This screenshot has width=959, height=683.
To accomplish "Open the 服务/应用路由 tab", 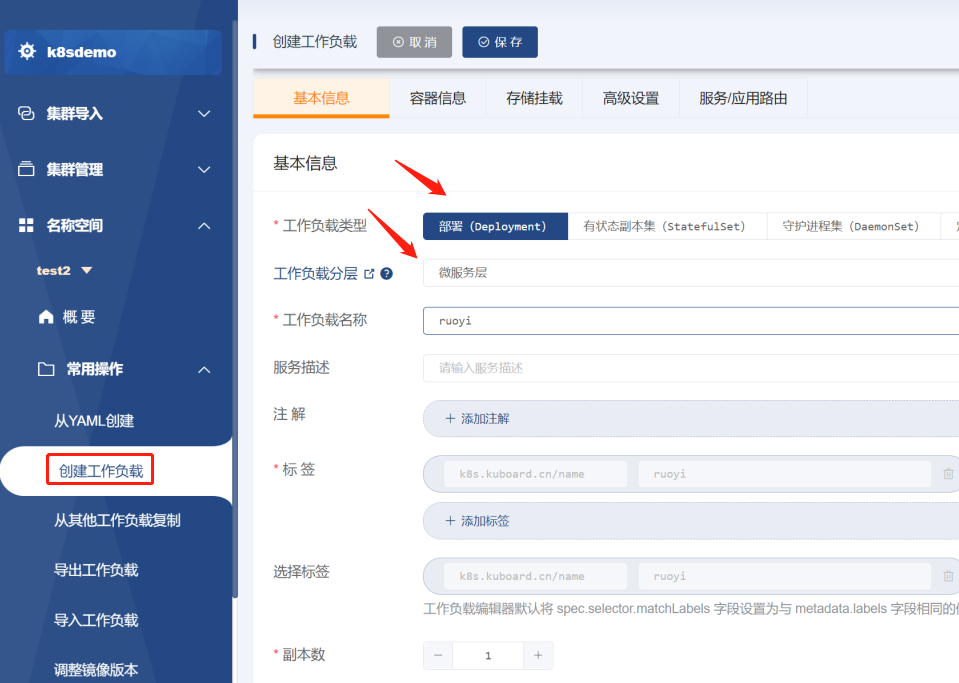I will coord(743,99).
